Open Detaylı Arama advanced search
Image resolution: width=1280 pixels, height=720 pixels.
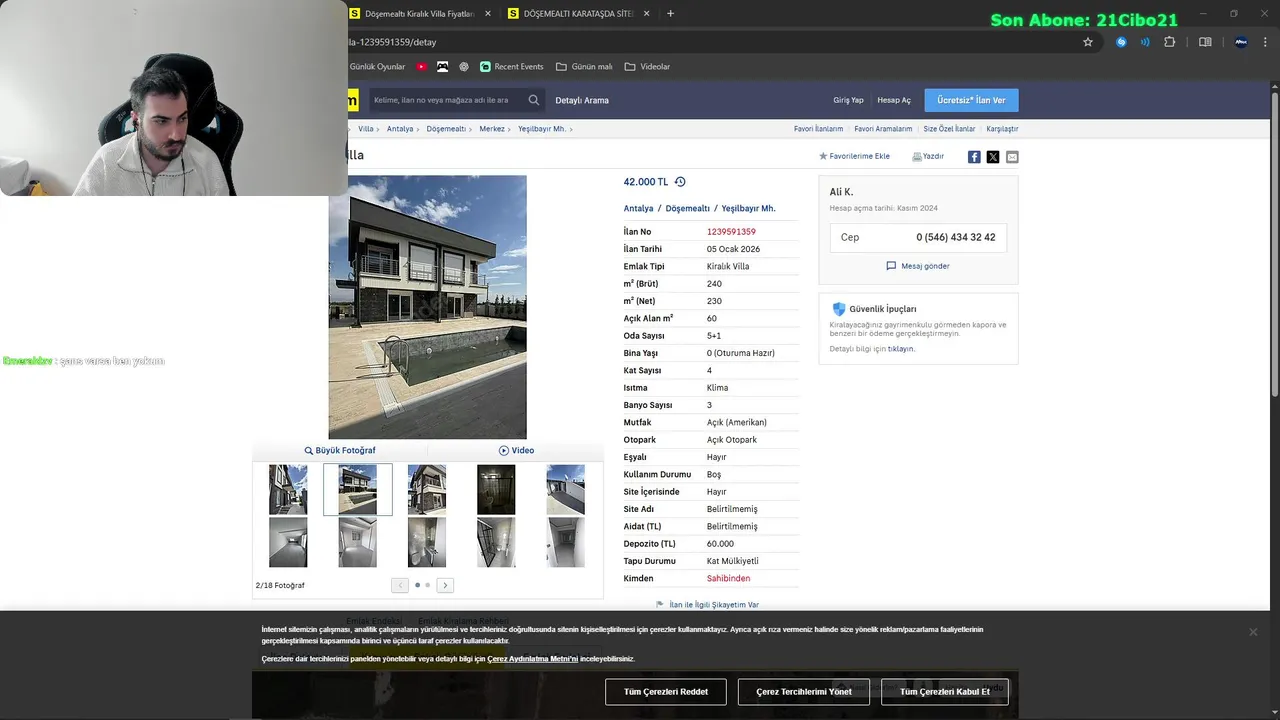click(582, 100)
